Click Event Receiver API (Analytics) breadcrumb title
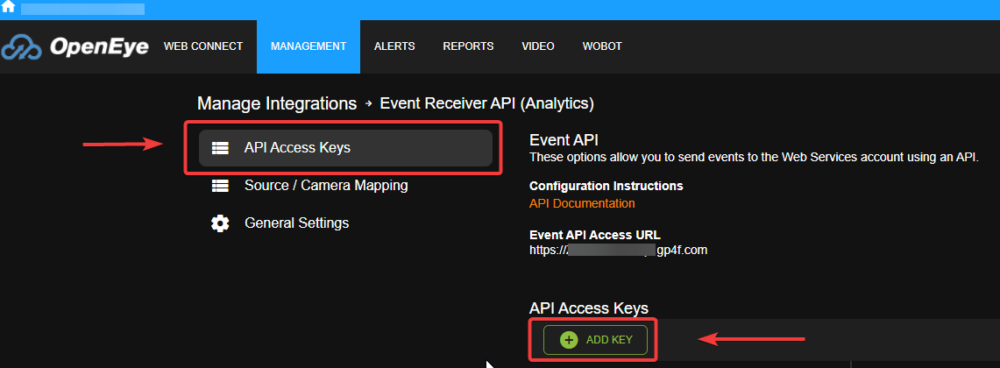1000x368 pixels. (487, 103)
